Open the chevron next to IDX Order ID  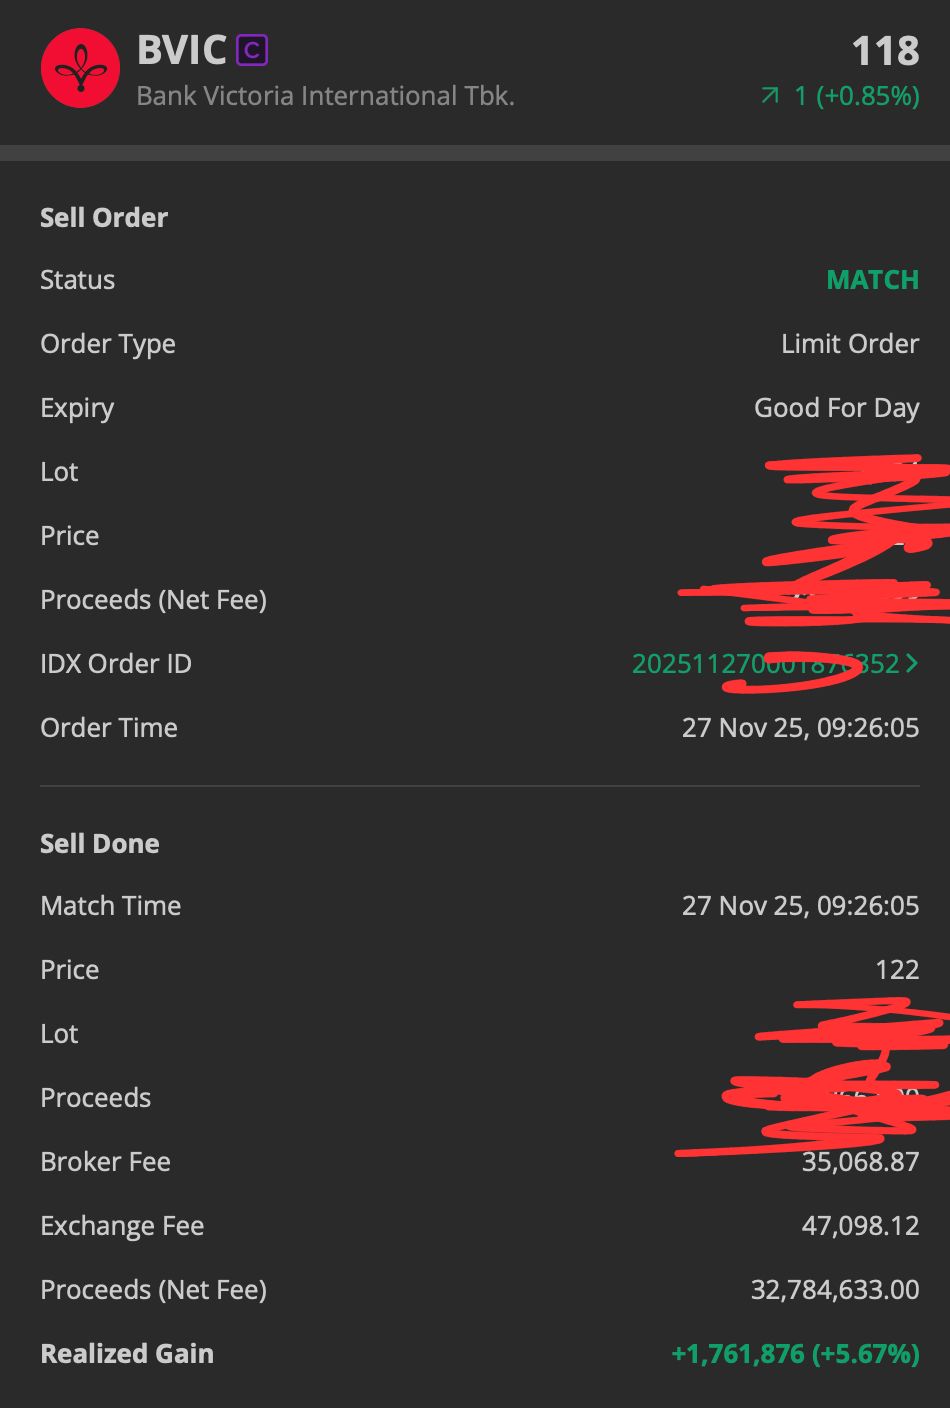click(911, 663)
